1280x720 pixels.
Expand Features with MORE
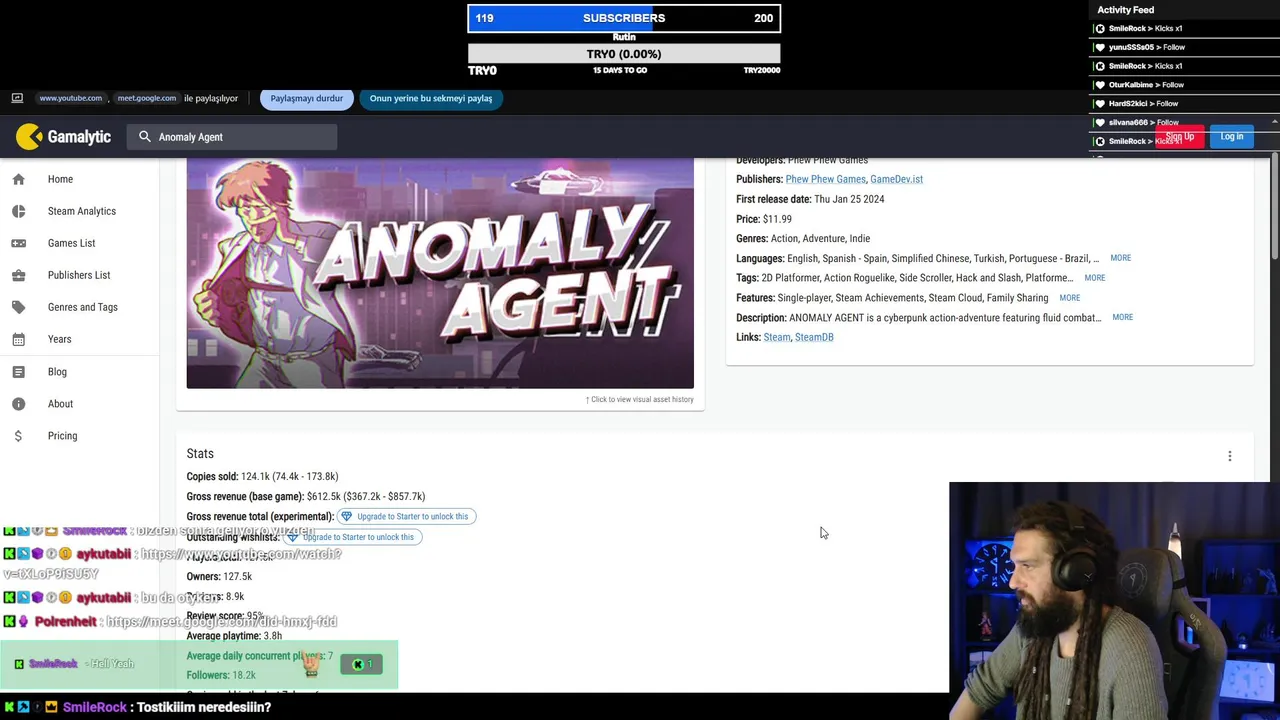[x=1069, y=298]
